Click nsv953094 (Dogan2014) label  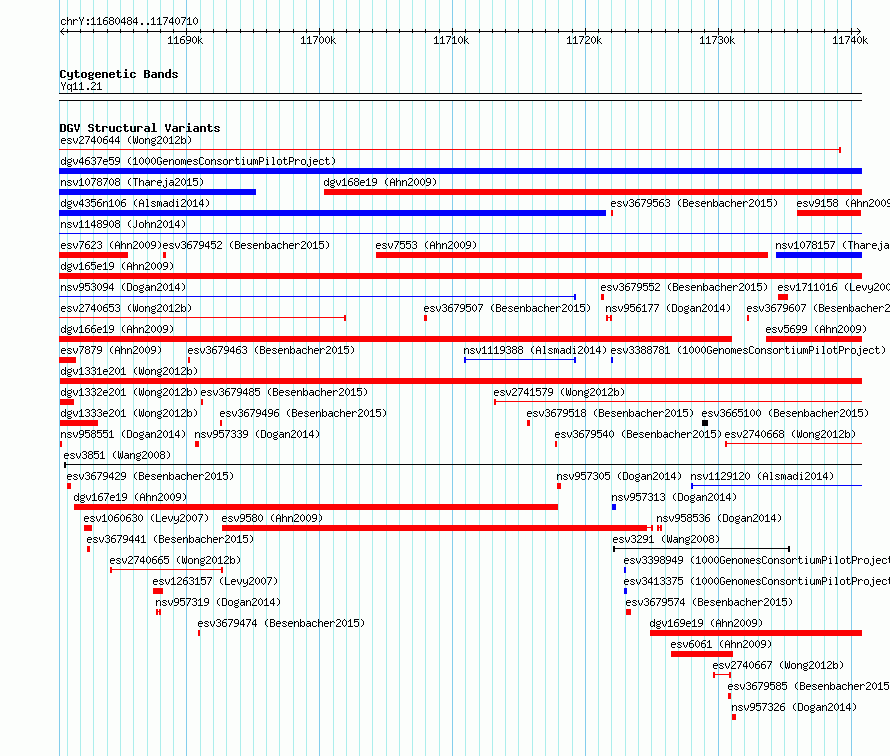(x=123, y=287)
